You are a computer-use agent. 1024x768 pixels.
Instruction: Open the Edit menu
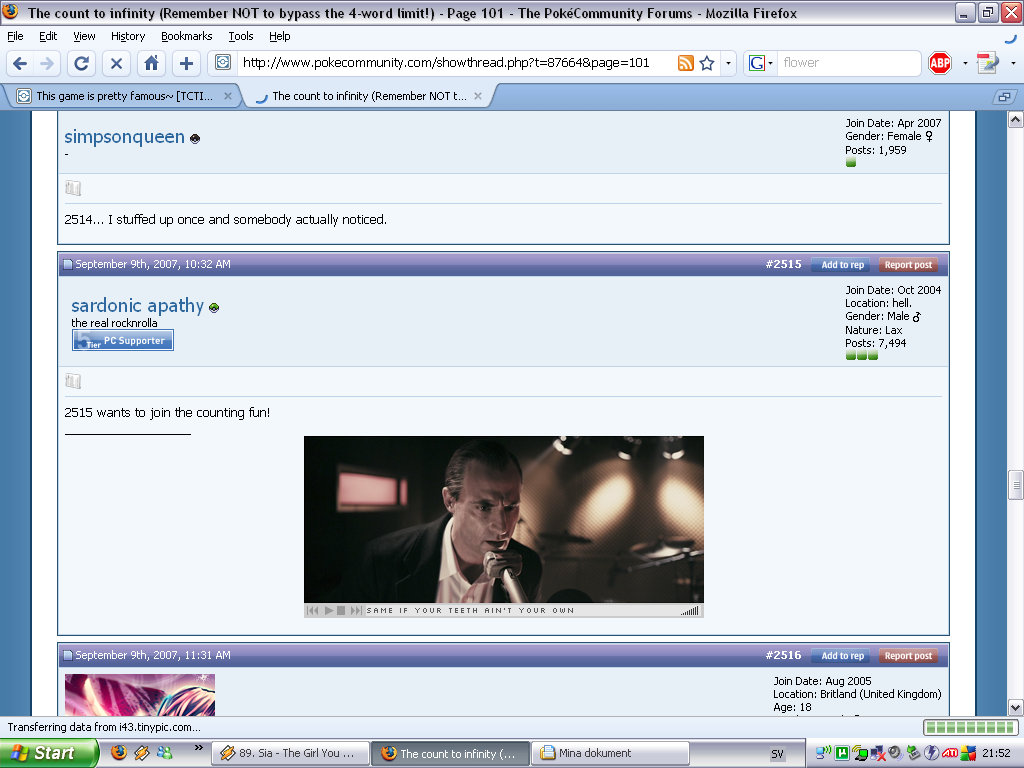click(x=48, y=36)
